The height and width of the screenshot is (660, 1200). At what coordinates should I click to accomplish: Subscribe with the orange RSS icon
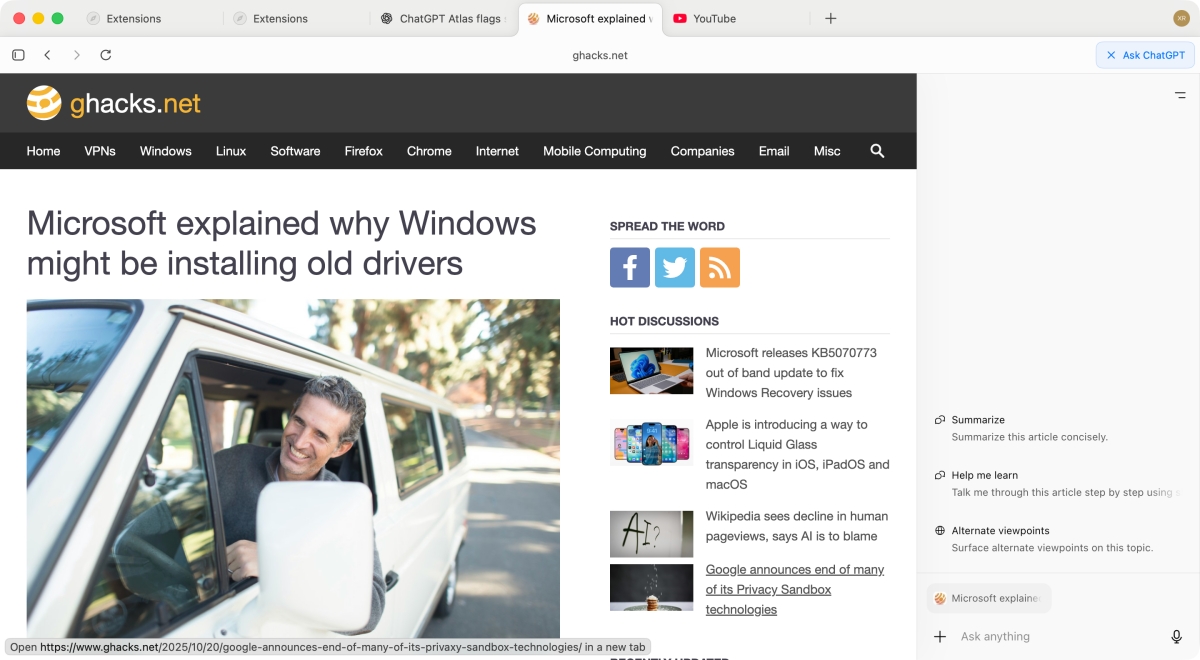click(x=720, y=268)
